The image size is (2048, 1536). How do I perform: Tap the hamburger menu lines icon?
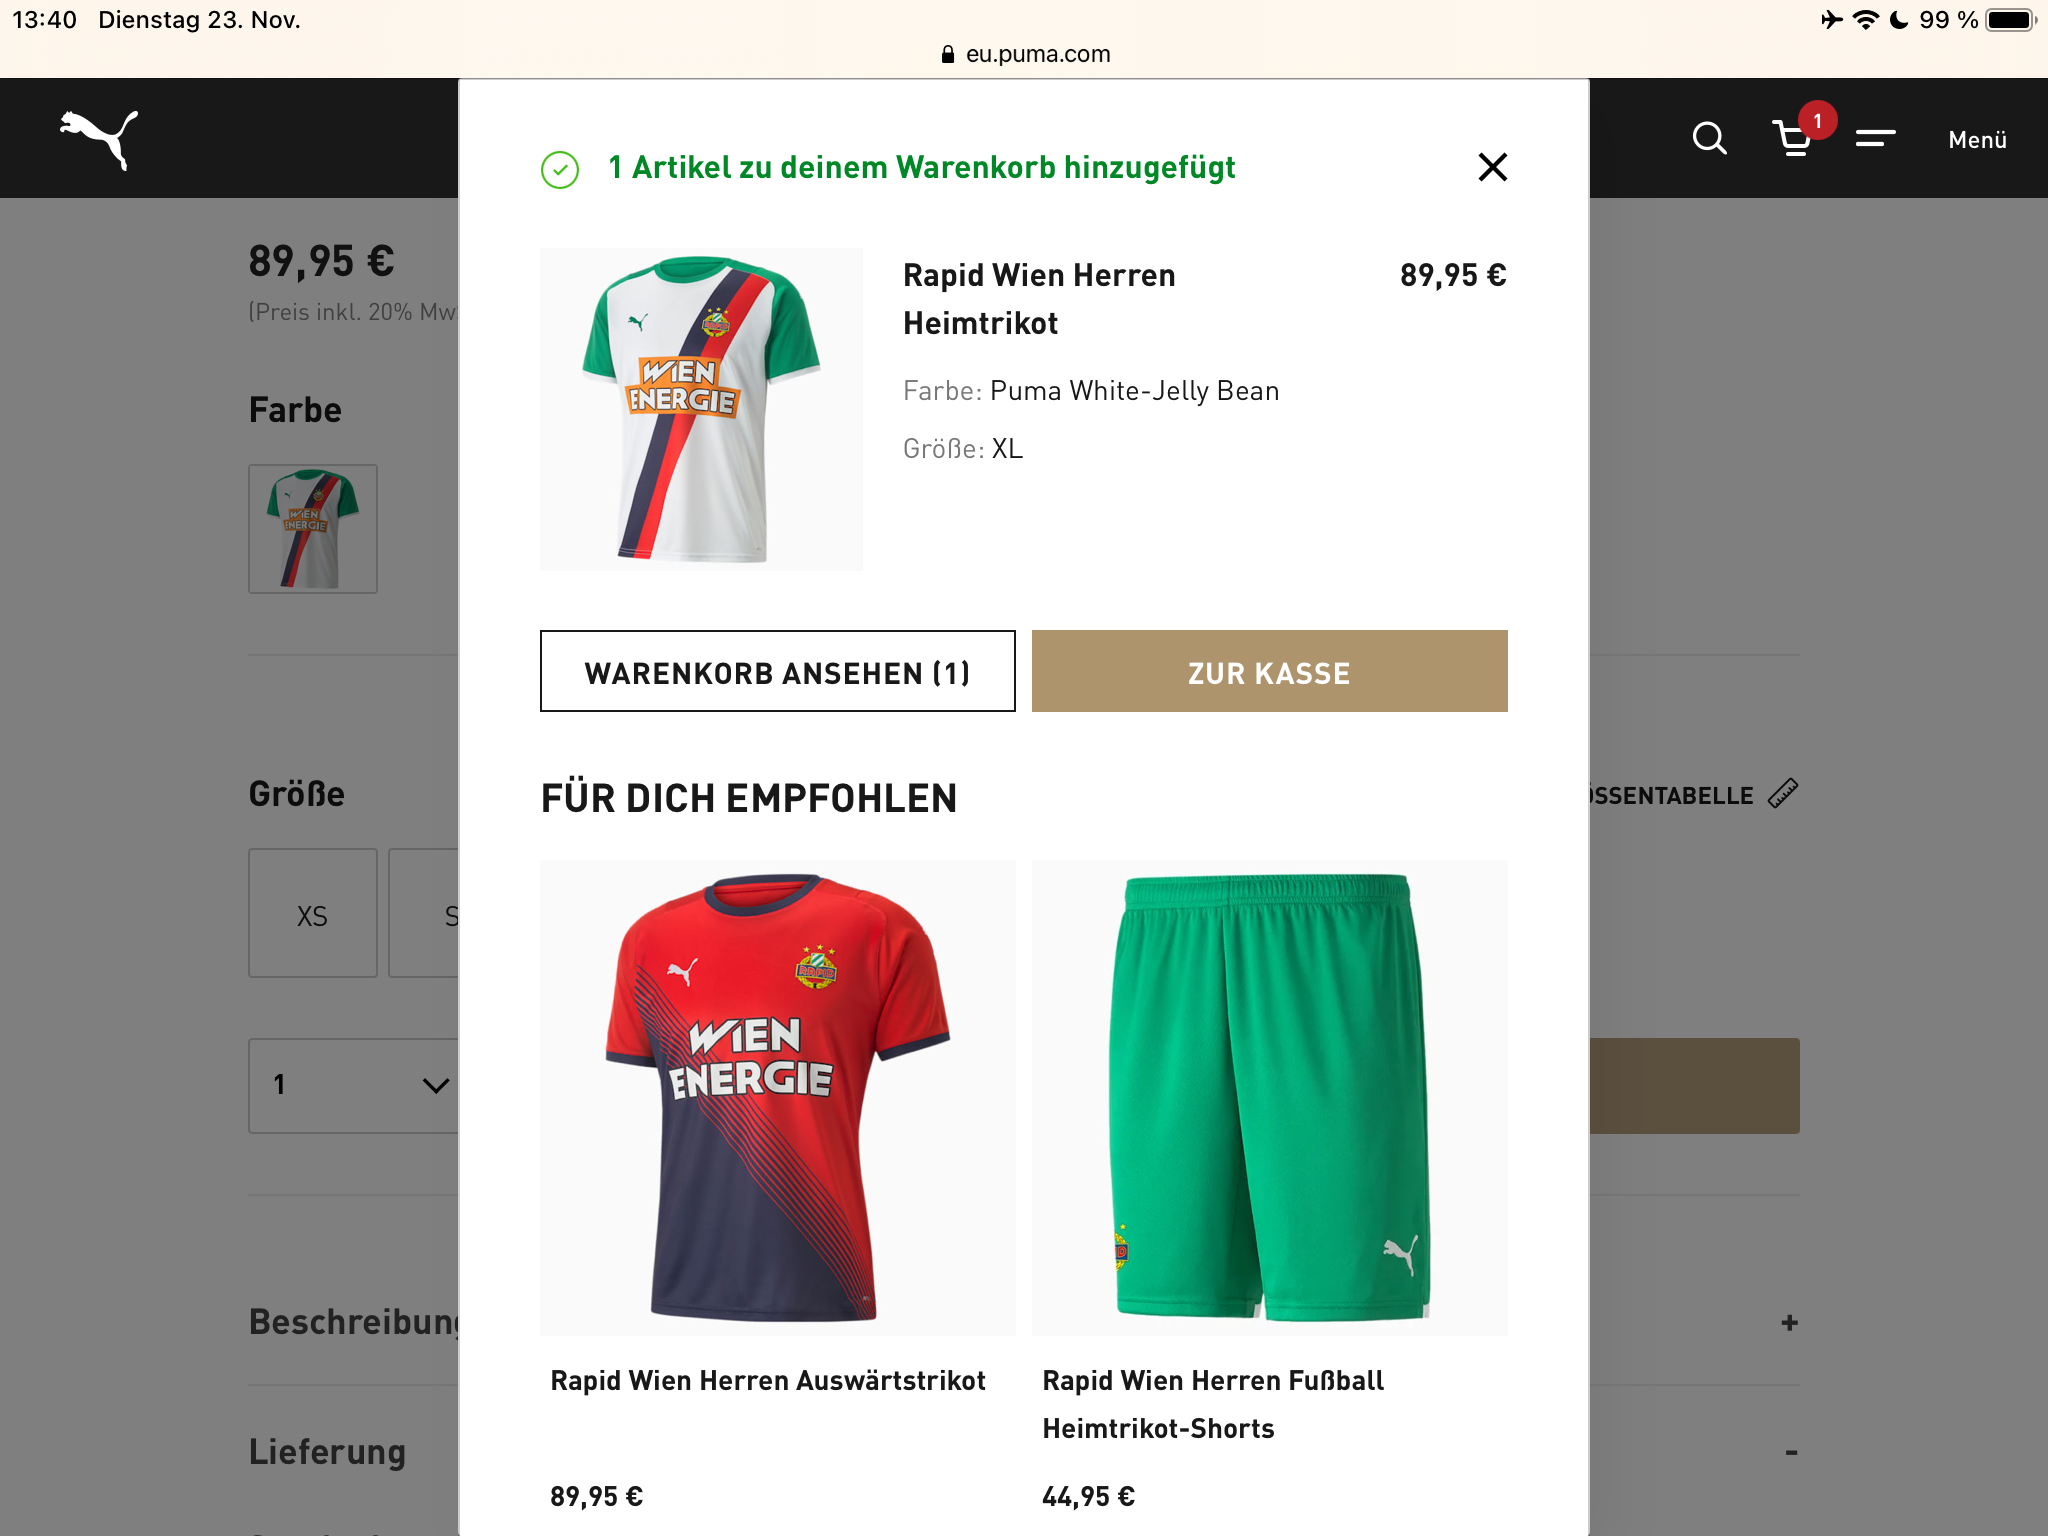coord(1875,139)
